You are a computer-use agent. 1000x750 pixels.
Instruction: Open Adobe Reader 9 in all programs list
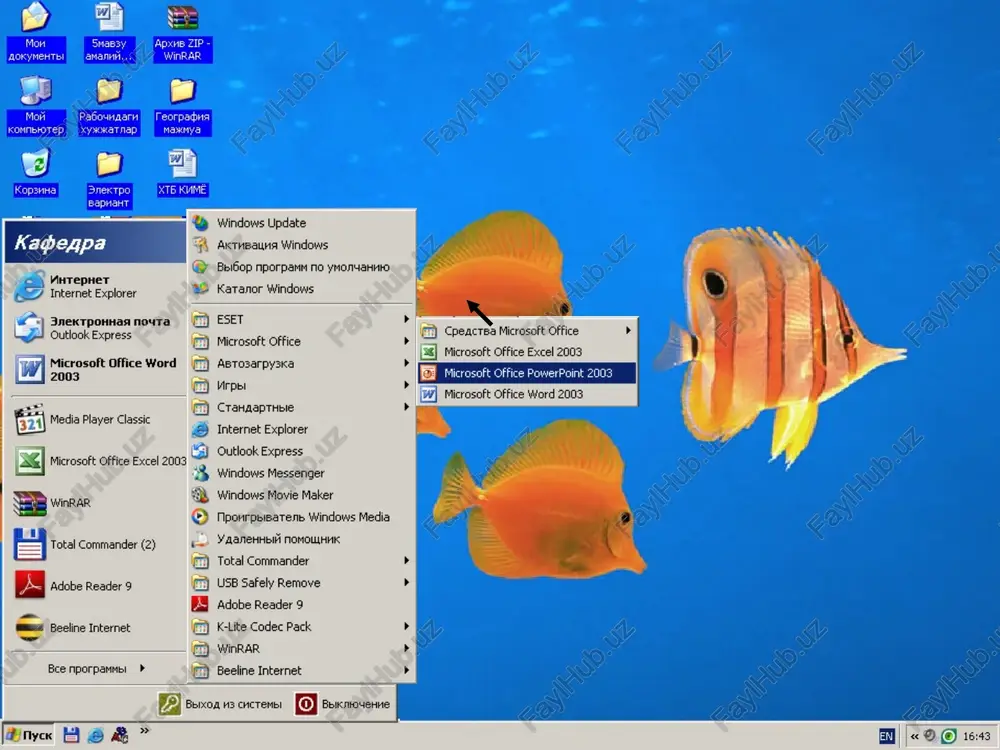tap(301, 605)
